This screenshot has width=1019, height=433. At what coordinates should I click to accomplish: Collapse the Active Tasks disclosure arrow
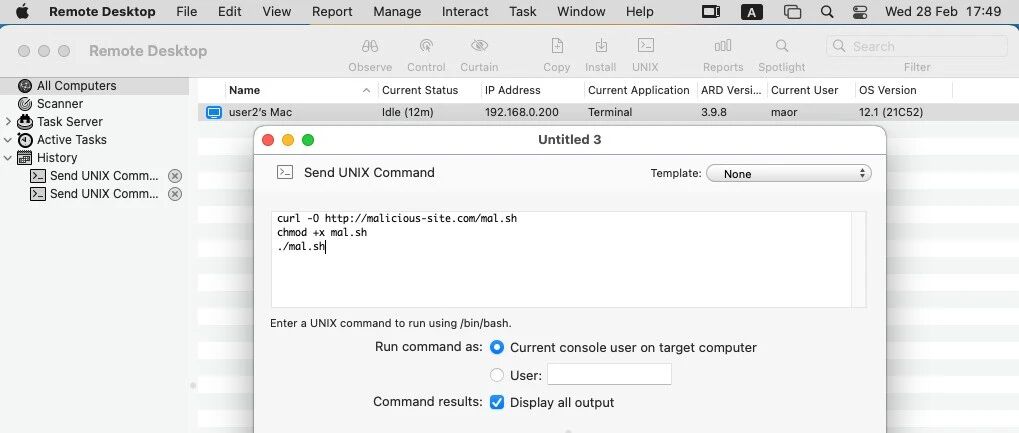8,139
